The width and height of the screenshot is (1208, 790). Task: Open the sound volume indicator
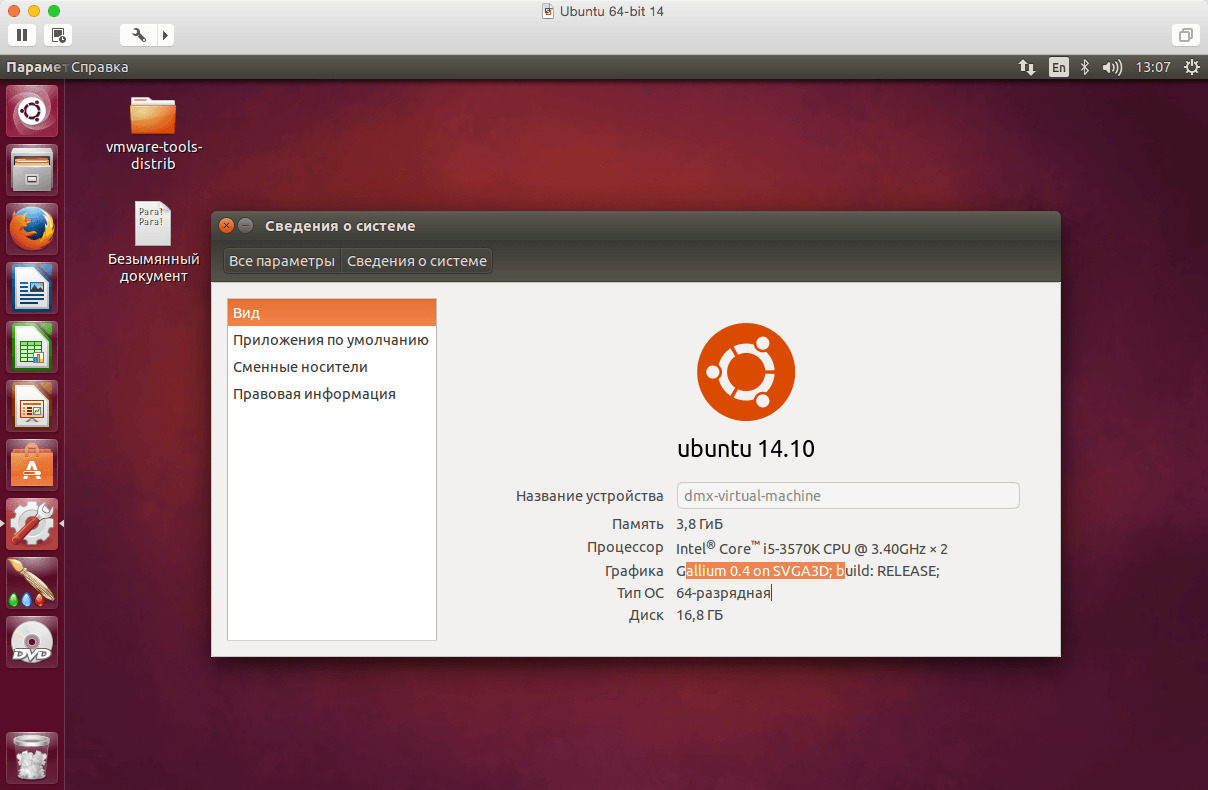pos(1112,67)
